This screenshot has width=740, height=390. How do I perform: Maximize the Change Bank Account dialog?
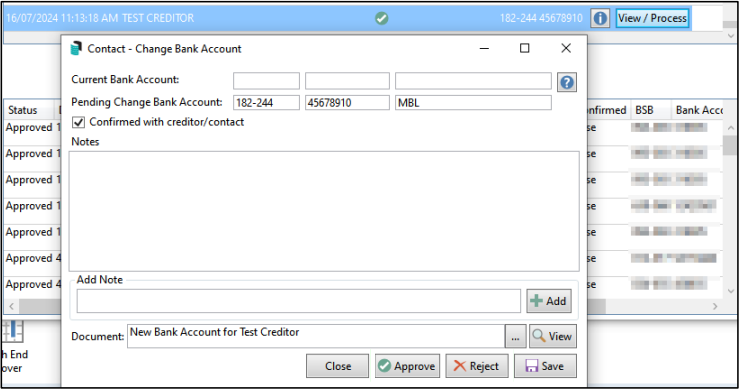524,48
